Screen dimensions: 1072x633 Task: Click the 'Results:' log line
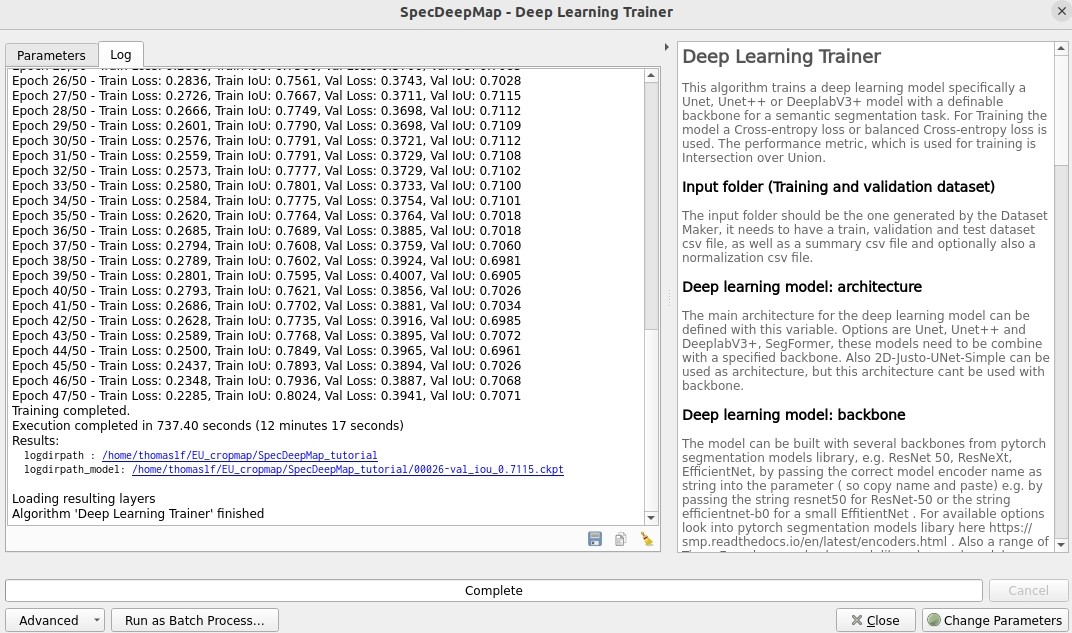[36, 441]
